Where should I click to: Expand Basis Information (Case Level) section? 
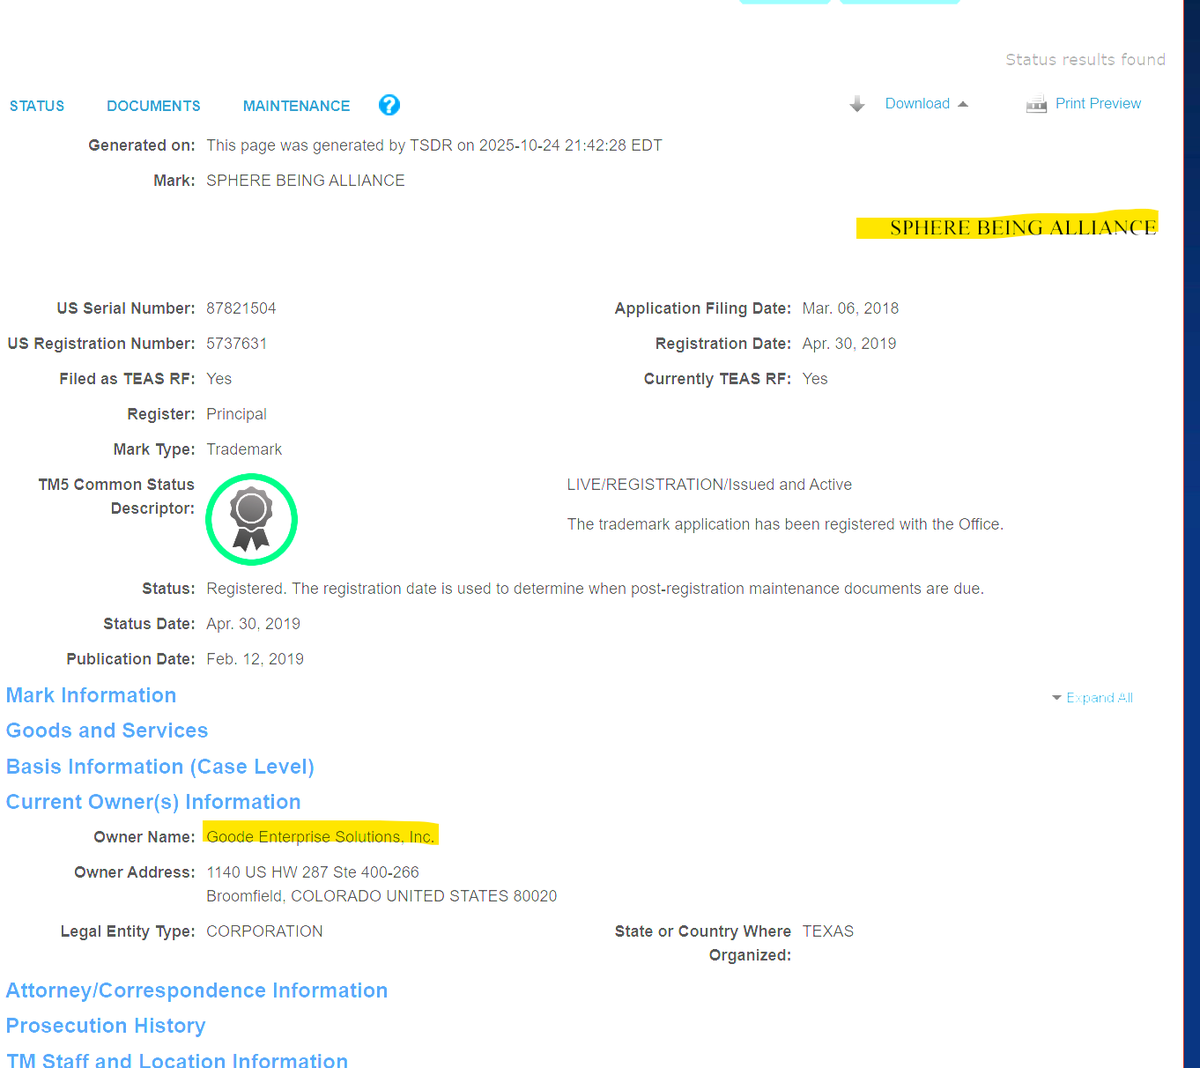coord(160,766)
